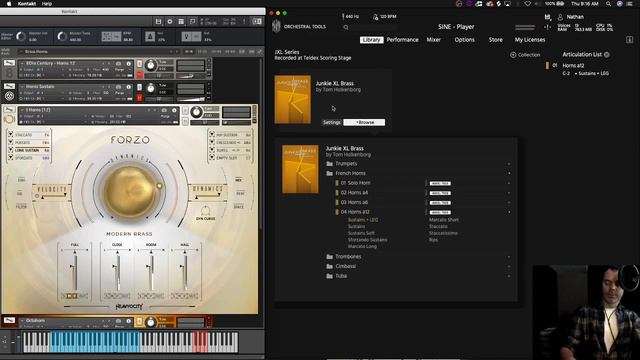The height and width of the screenshot is (360, 640).
Task: Open the Kontakt save menu disk icon
Action: (158, 21)
